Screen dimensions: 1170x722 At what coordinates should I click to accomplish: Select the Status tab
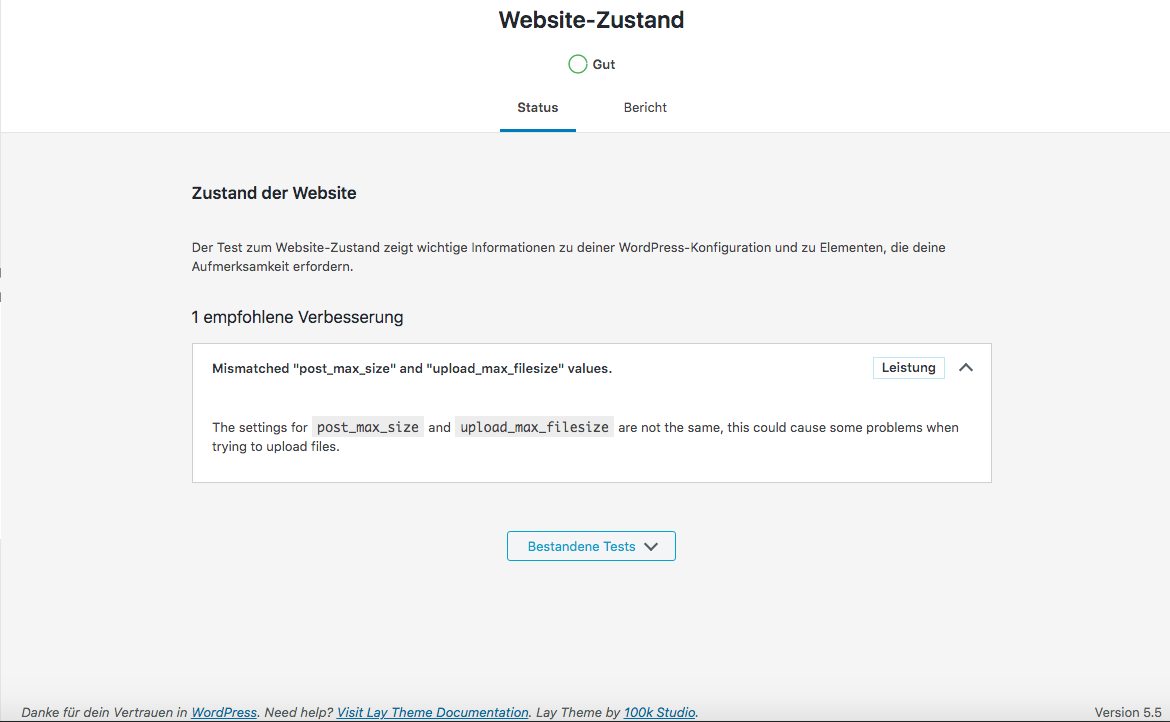[537, 107]
